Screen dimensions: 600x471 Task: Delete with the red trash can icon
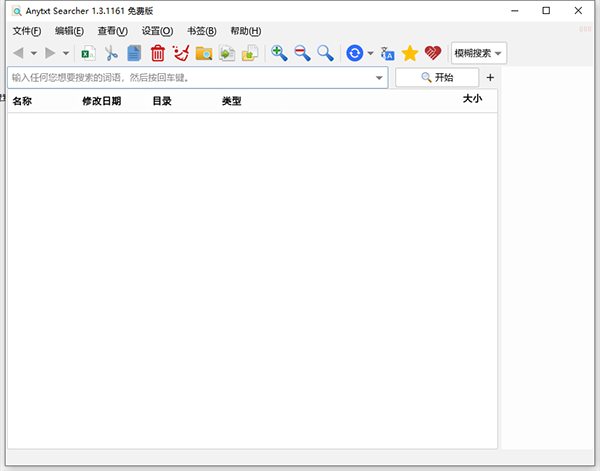click(158, 53)
